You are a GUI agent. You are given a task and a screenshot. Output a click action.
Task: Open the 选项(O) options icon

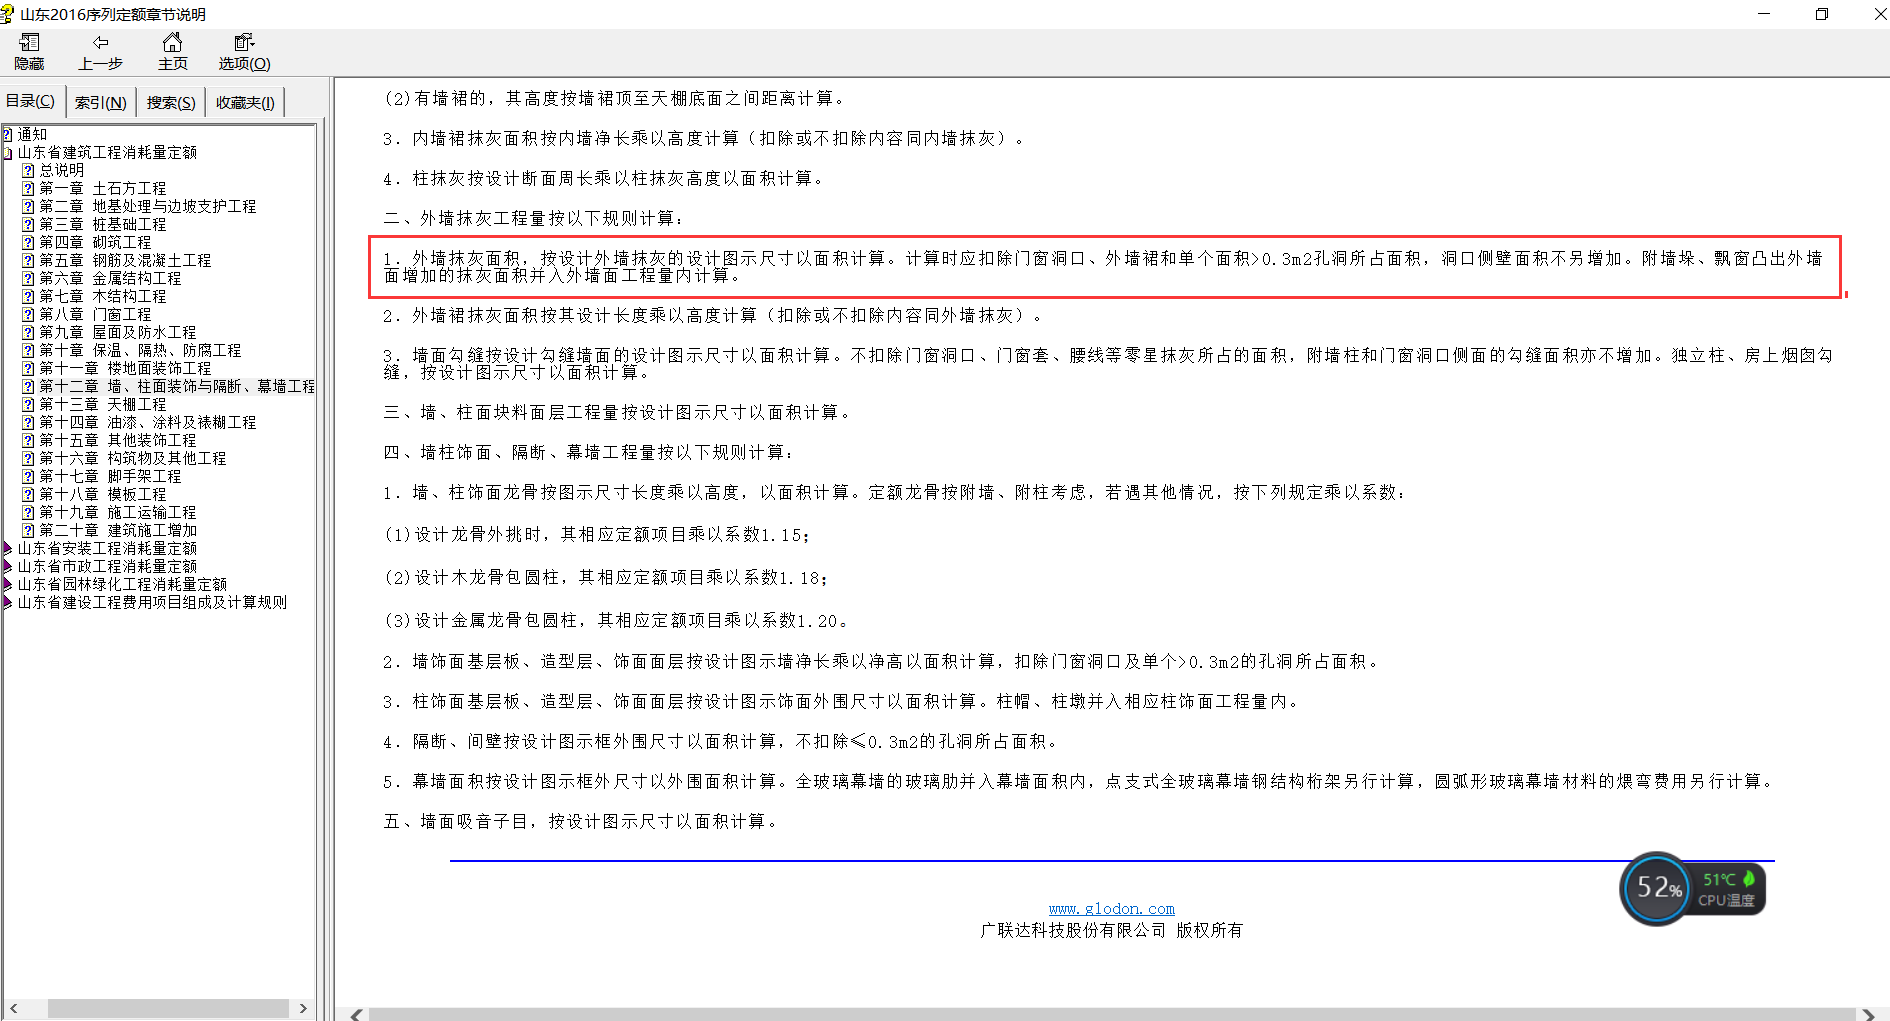click(244, 42)
